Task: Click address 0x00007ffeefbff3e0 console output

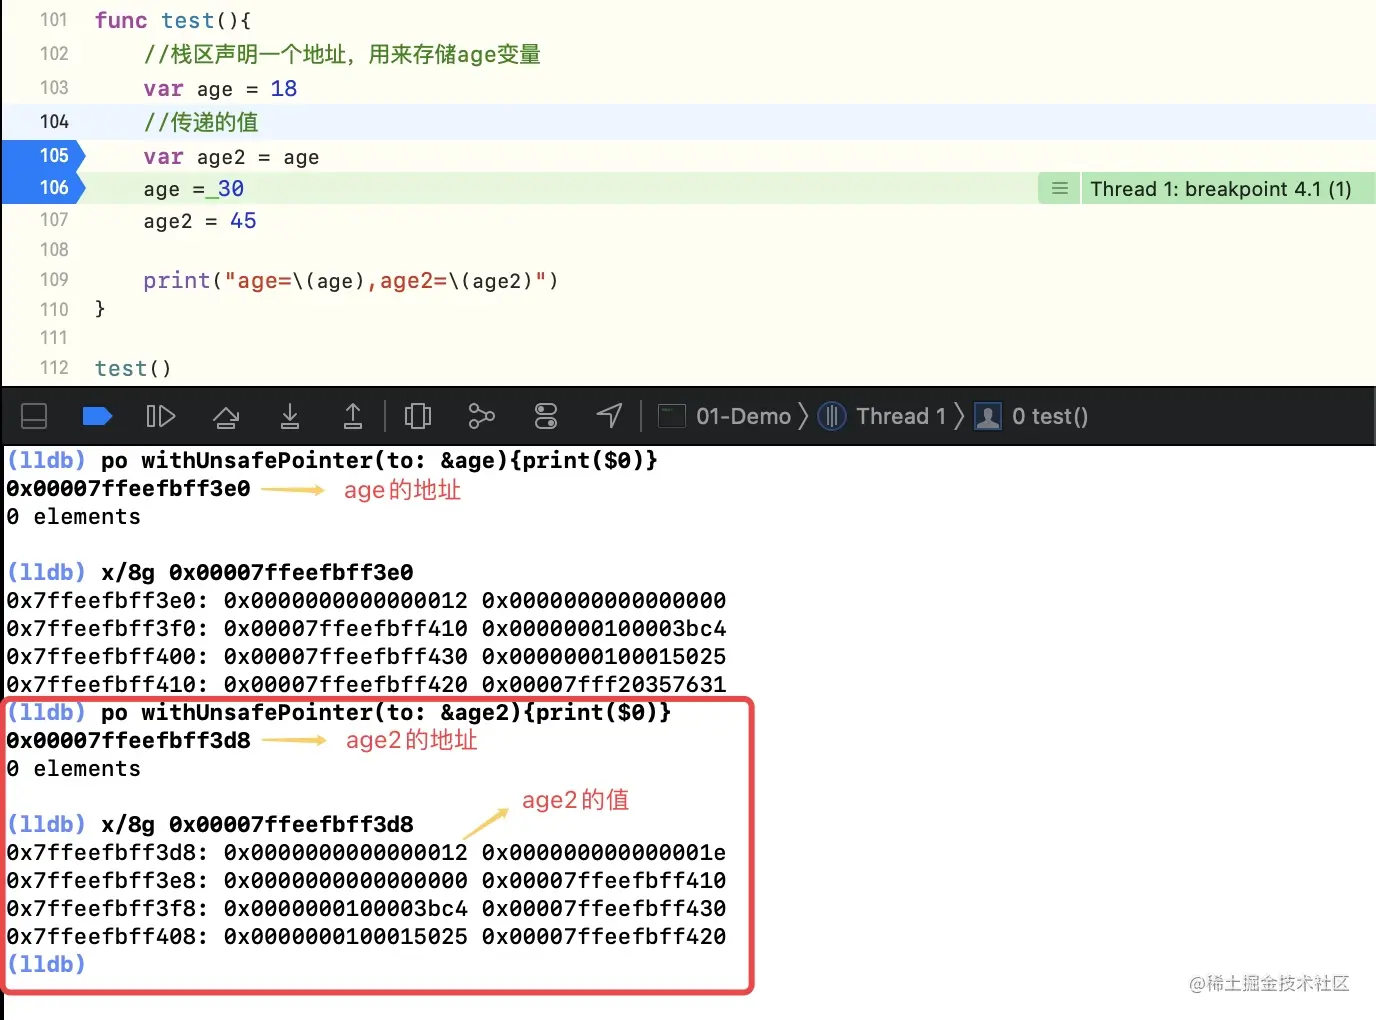Action: click(x=128, y=489)
